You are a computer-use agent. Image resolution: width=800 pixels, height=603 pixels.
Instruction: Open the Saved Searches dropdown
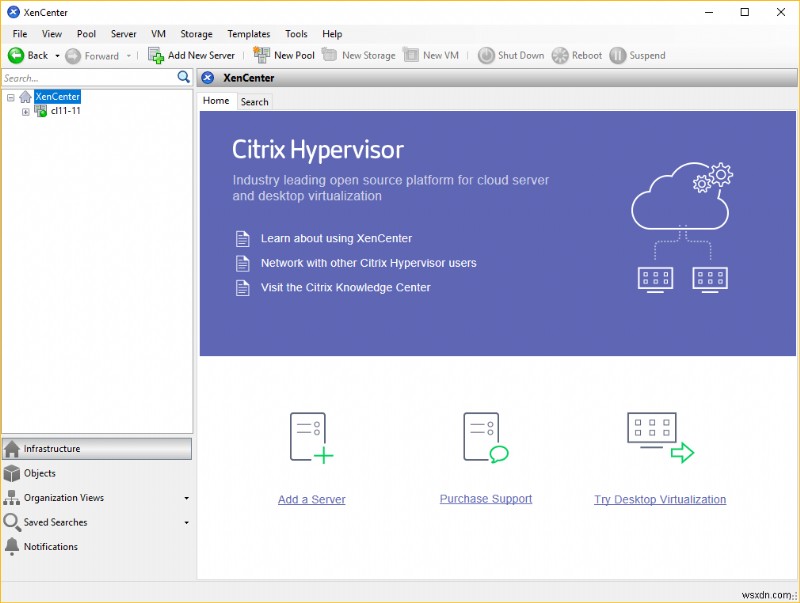(185, 522)
